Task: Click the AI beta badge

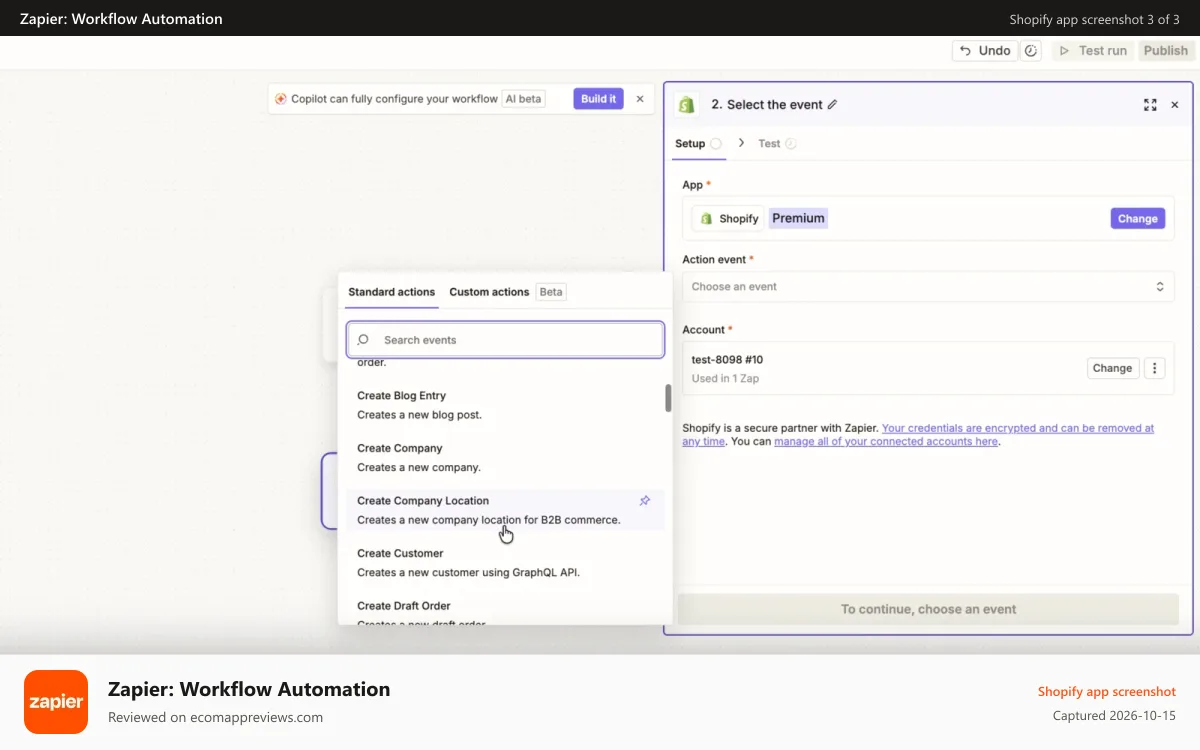Action: tap(523, 99)
